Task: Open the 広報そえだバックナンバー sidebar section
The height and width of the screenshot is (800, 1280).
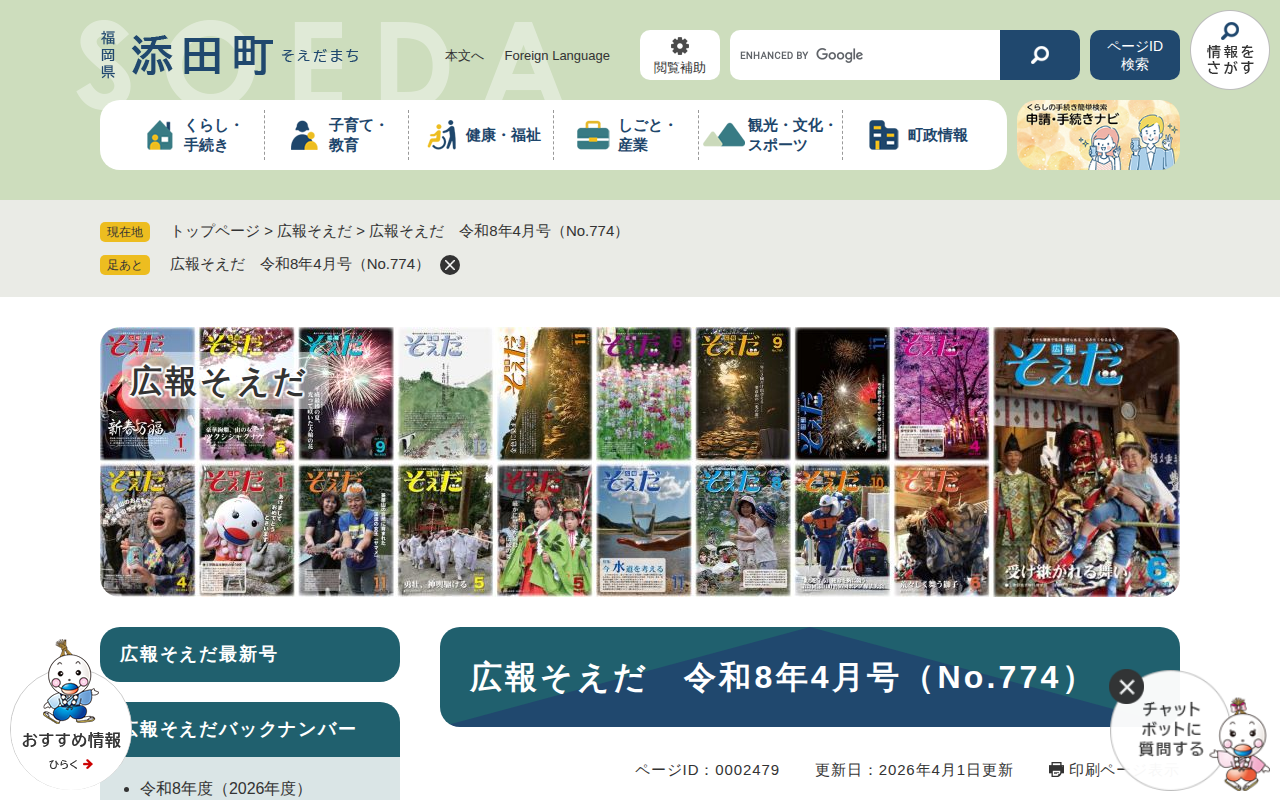Action: pyautogui.click(x=250, y=729)
